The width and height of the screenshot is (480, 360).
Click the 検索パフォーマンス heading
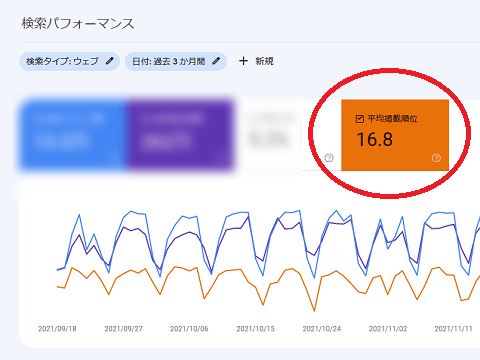78,24
